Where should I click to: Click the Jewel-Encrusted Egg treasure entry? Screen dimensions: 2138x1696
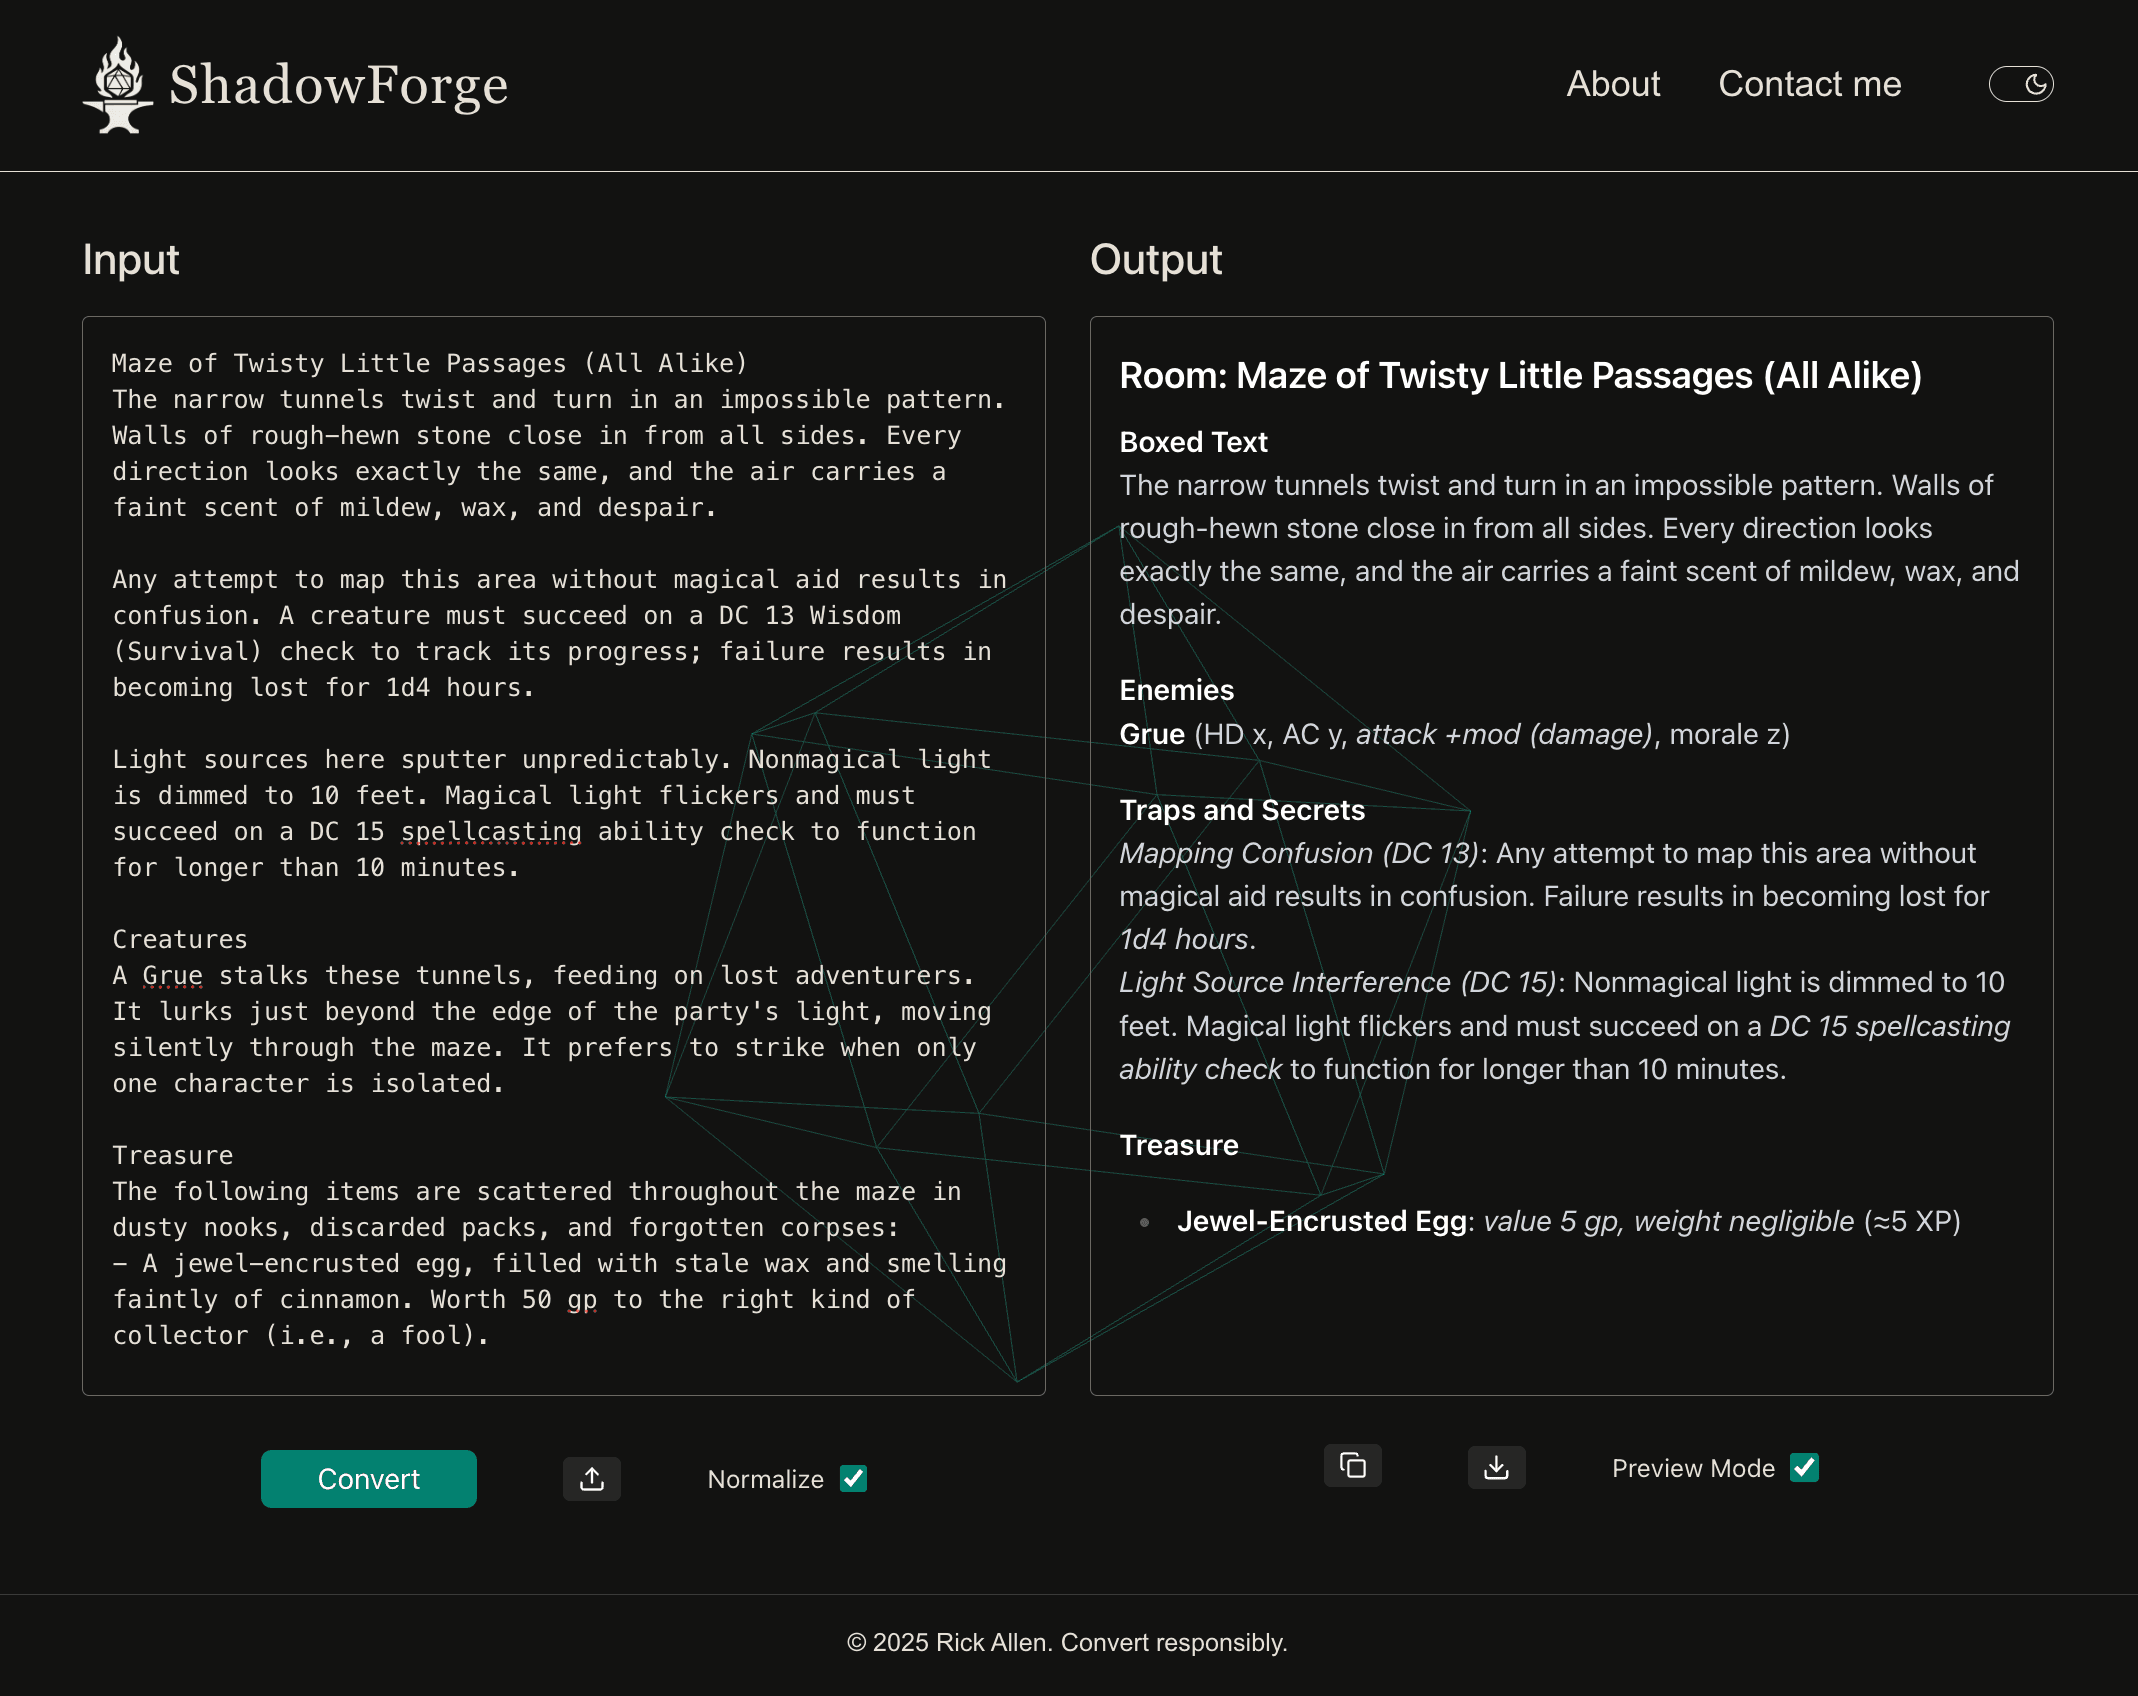(x=1320, y=1221)
